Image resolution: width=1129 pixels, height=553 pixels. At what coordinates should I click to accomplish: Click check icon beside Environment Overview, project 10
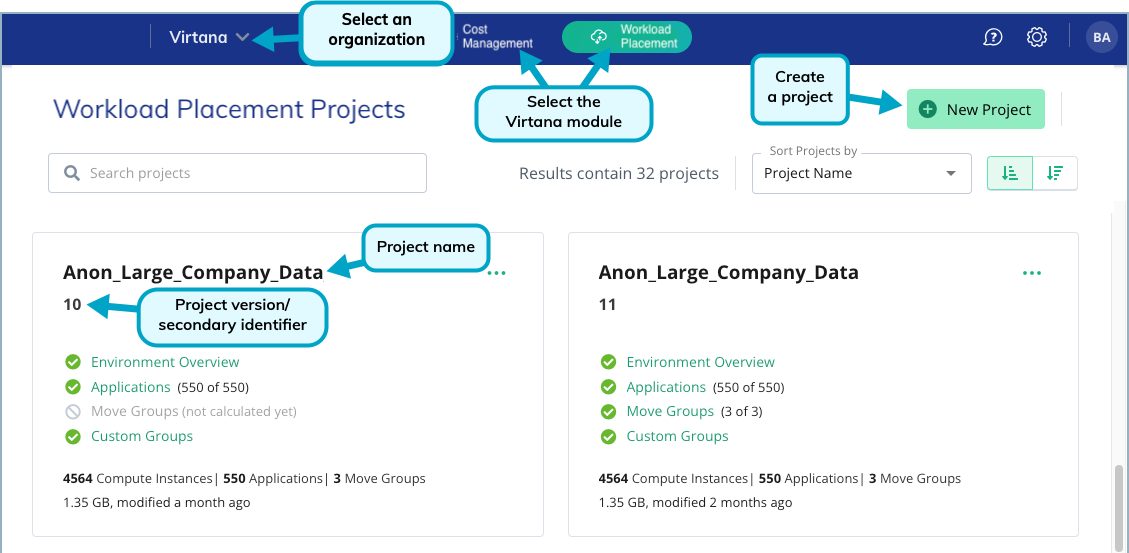(x=73, y=362)
